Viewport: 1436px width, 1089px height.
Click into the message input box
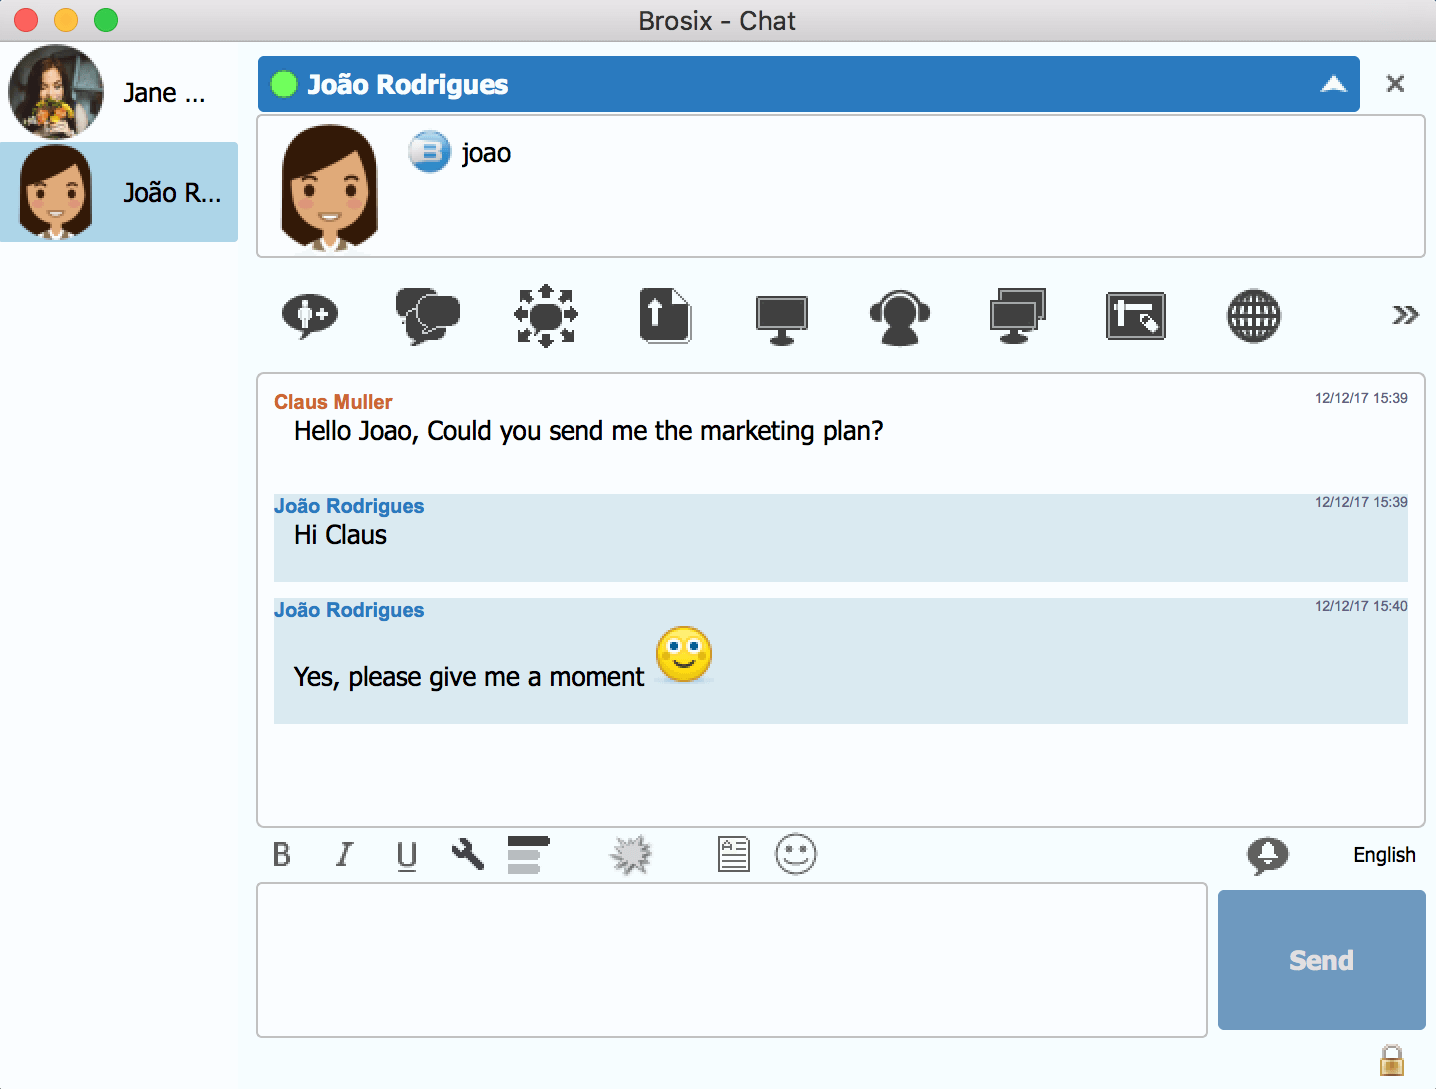click(732, 960)
